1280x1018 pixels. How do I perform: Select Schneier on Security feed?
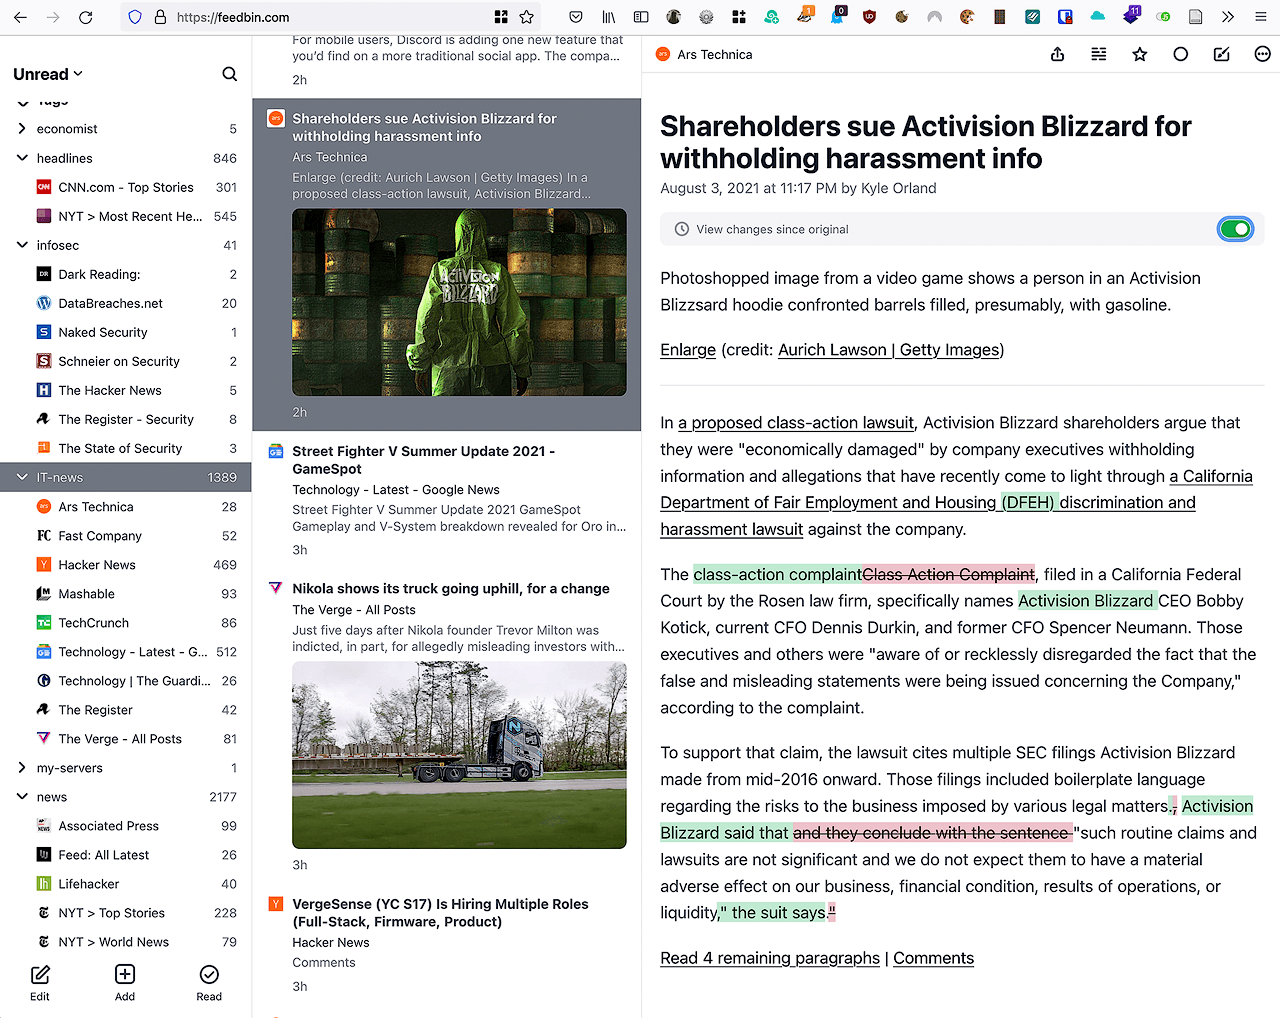click(x=126, y=361)
